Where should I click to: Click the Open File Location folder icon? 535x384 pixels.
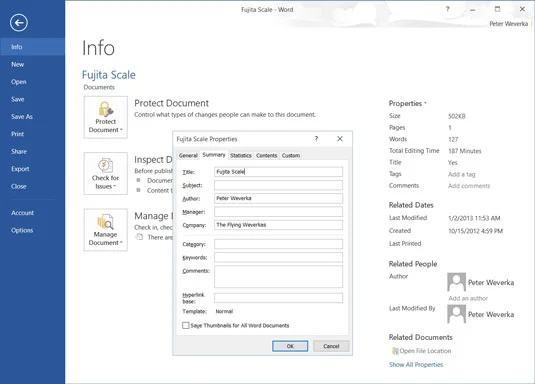395,351
